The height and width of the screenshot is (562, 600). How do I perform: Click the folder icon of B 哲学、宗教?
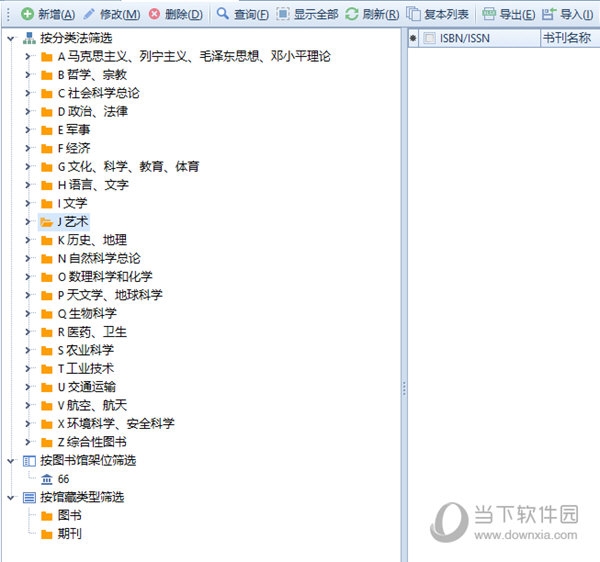47,75
